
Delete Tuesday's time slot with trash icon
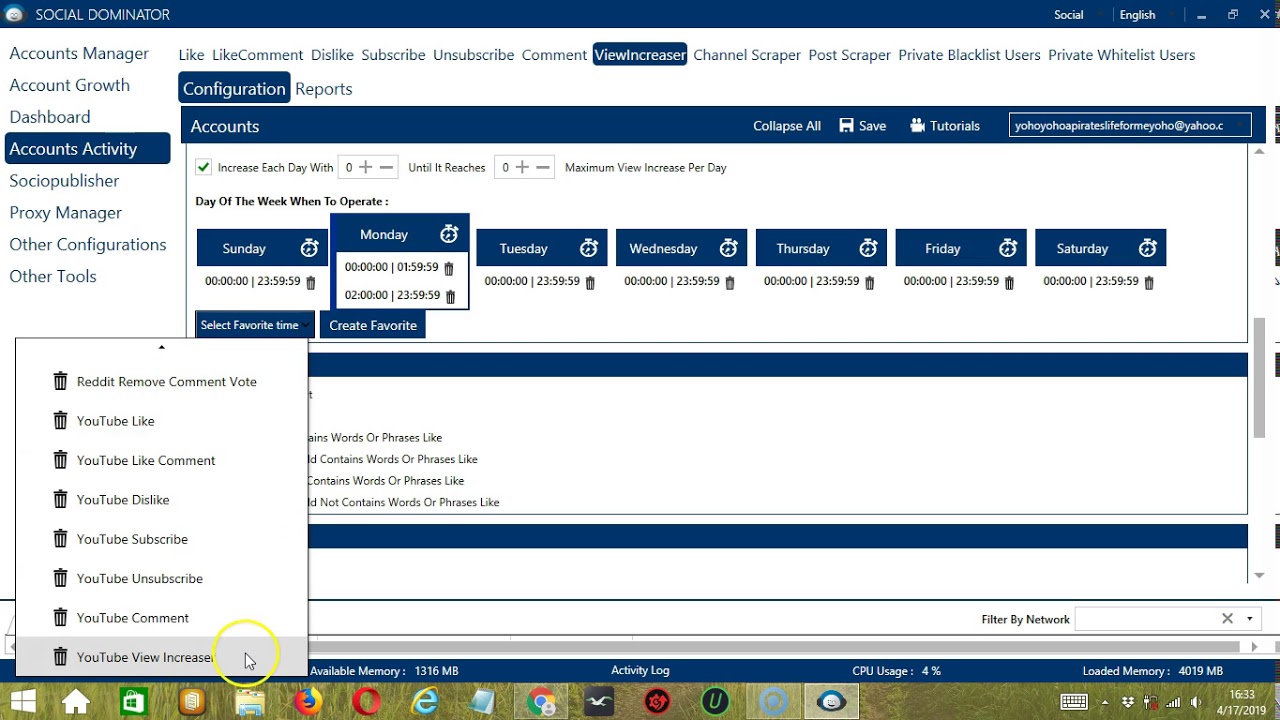coord(590,283)
